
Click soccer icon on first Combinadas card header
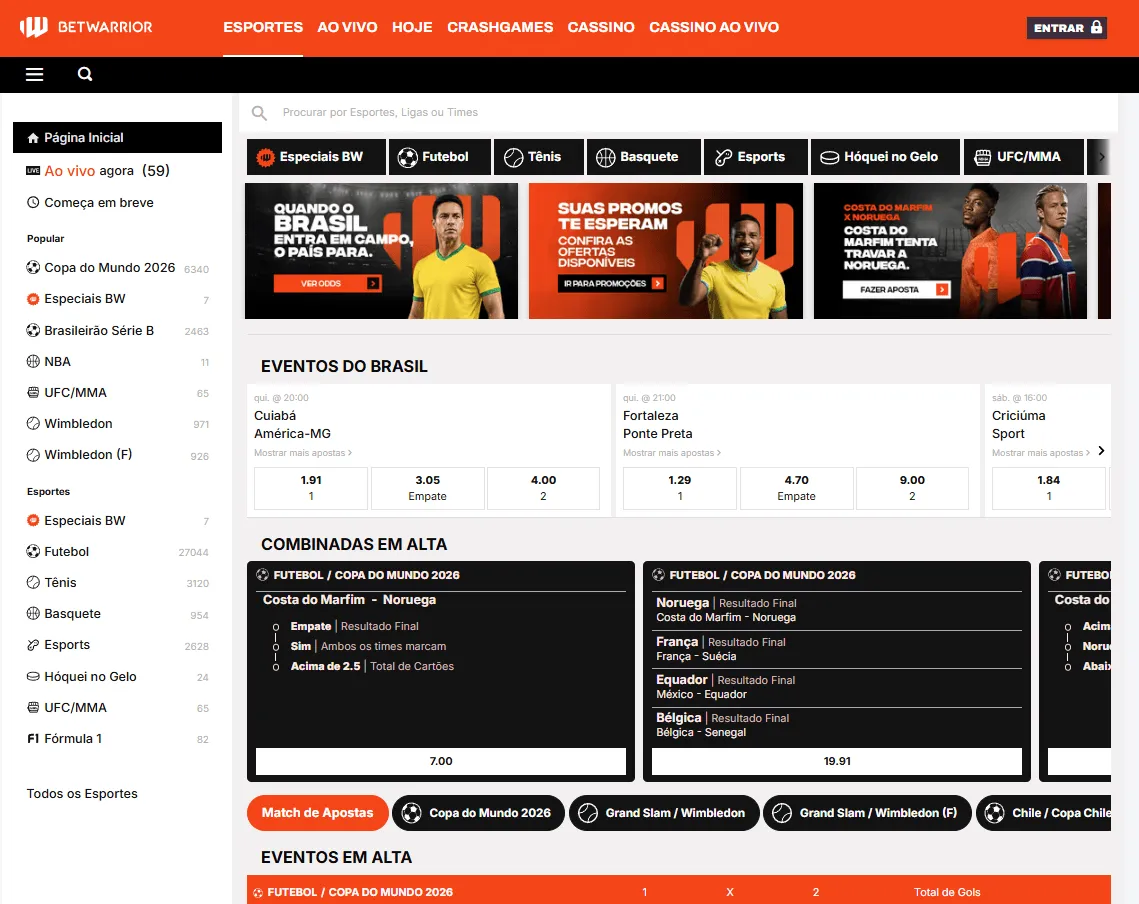pyautogui.click(x=262, y=575)
